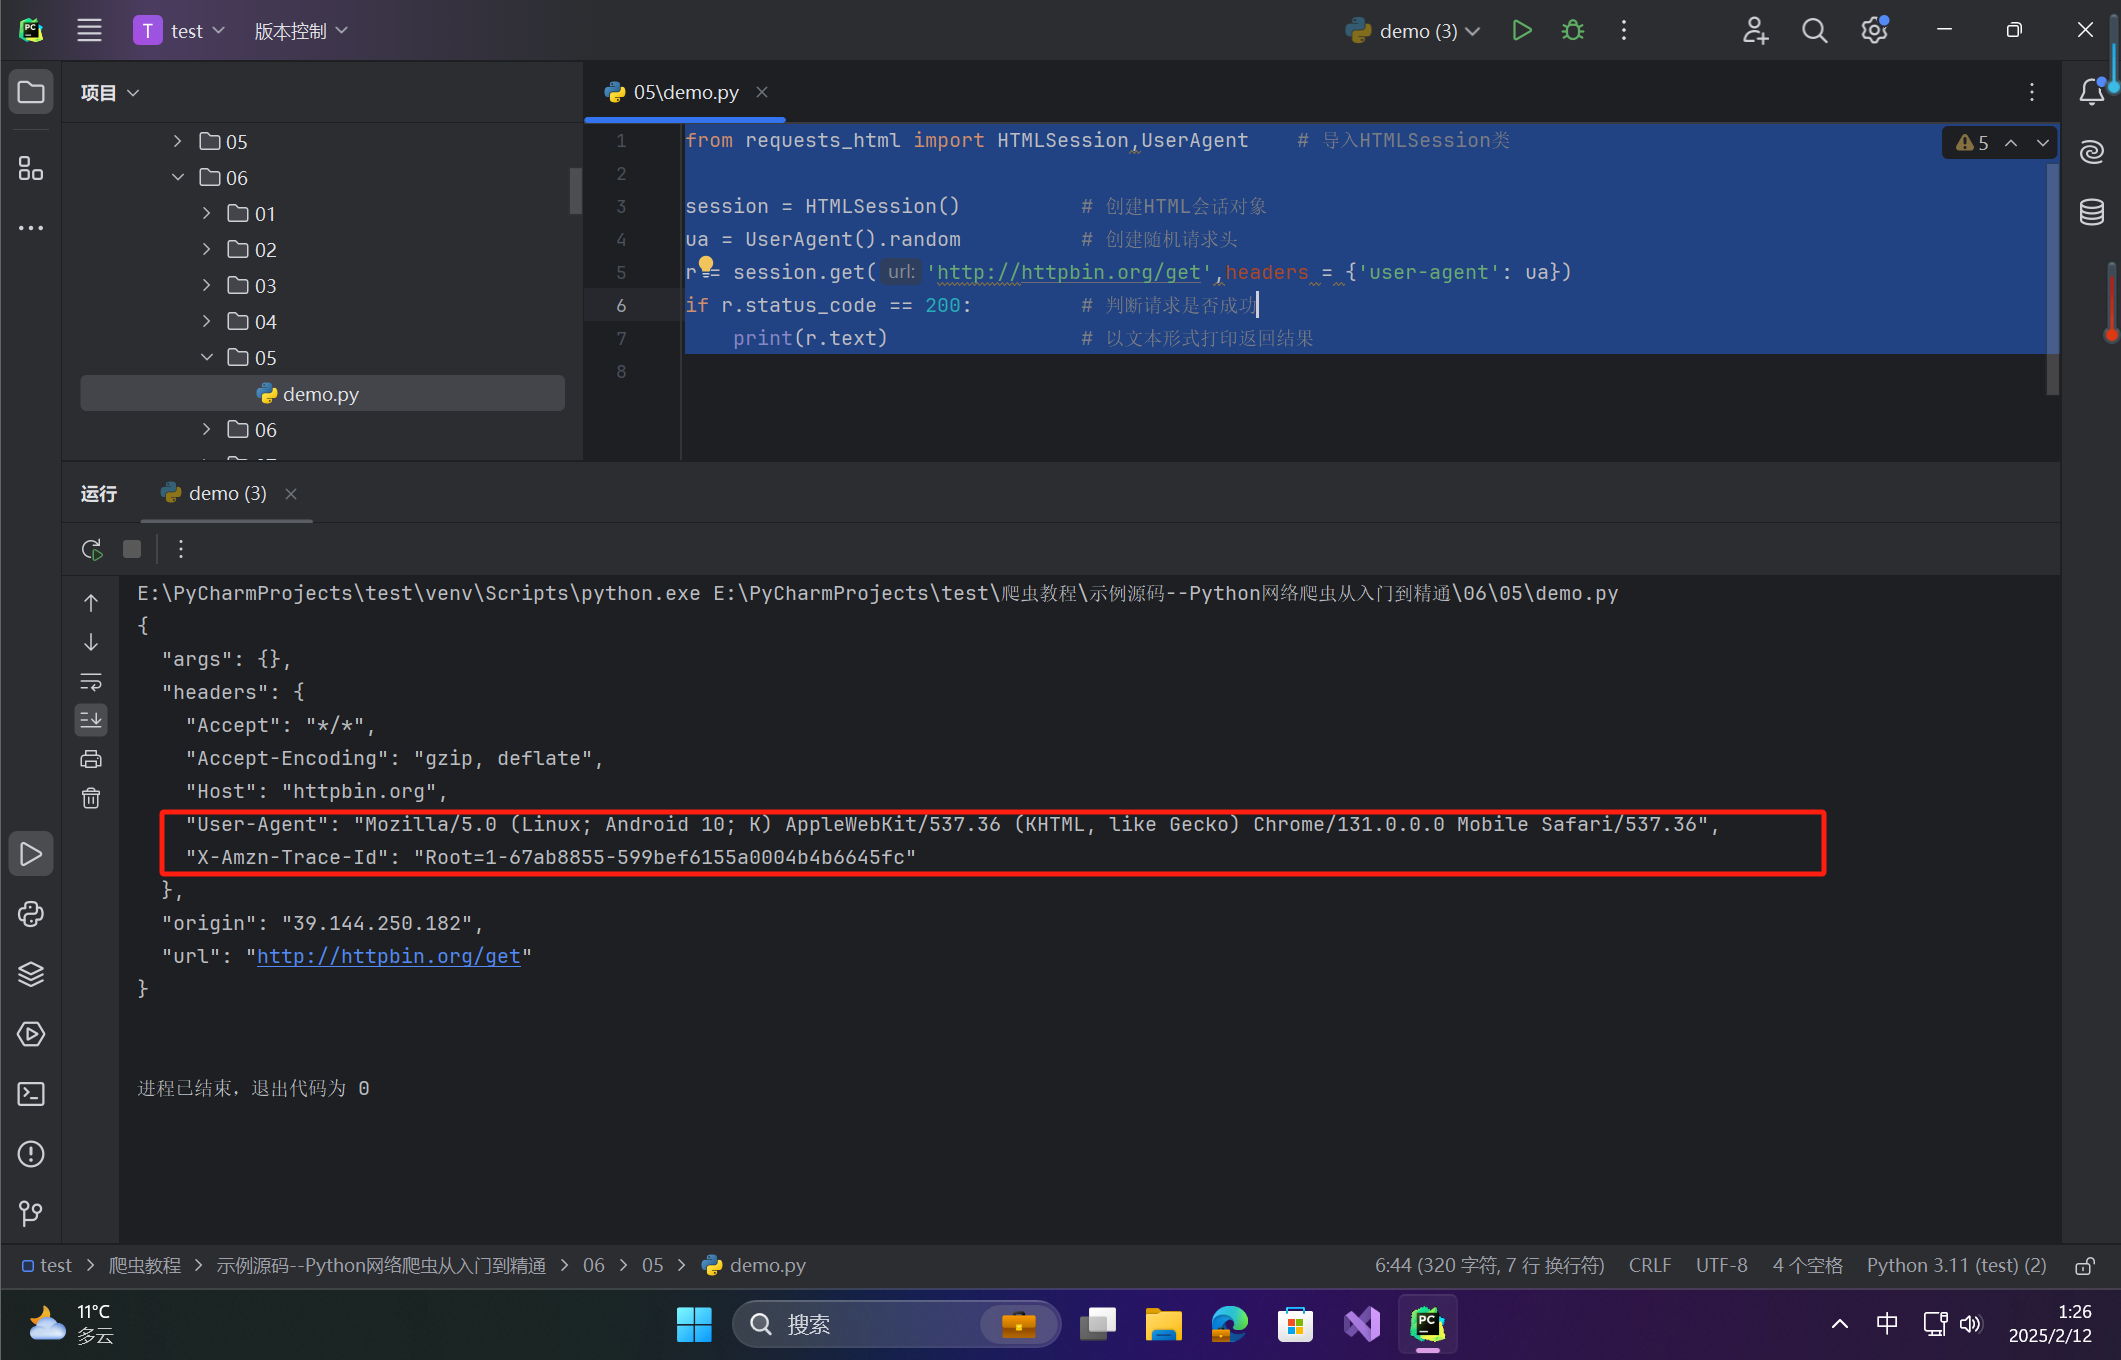Go to next highlighted problem arrow
Viewport: 2121px width, 1360px height.
(2043, 143)
